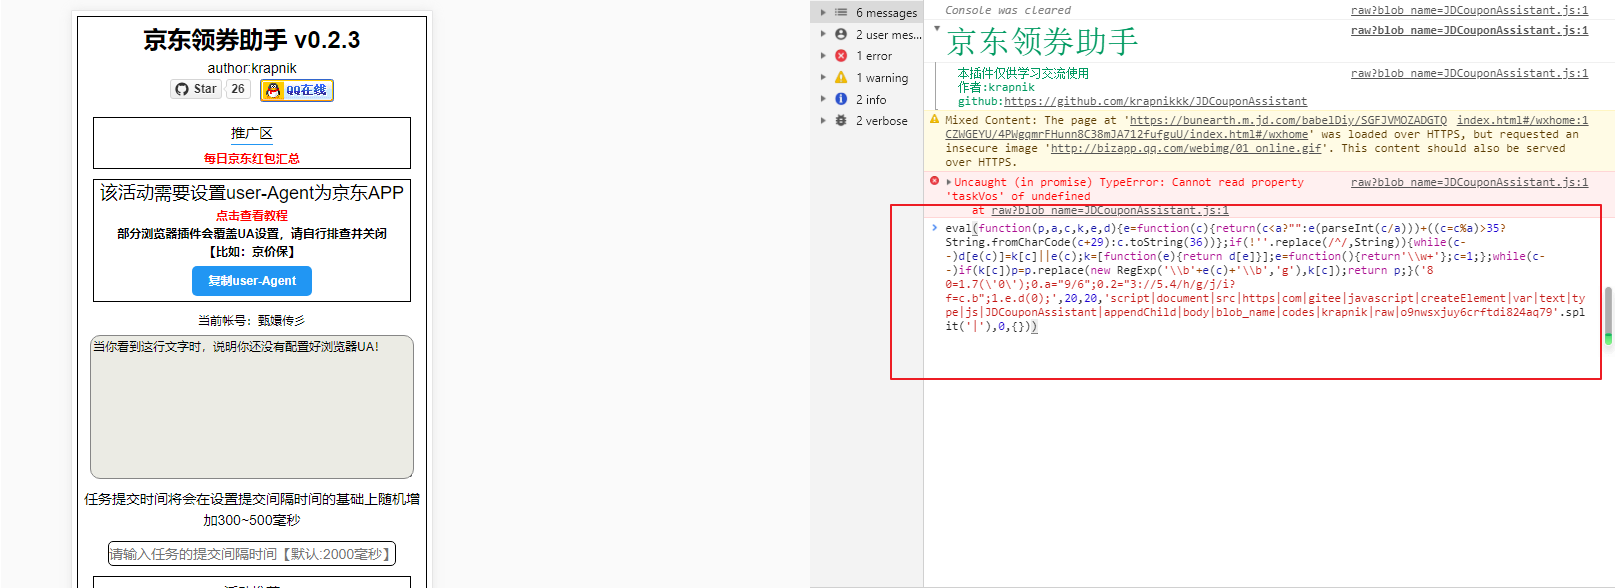Expand the 1 error group

[x=824, y=56]
